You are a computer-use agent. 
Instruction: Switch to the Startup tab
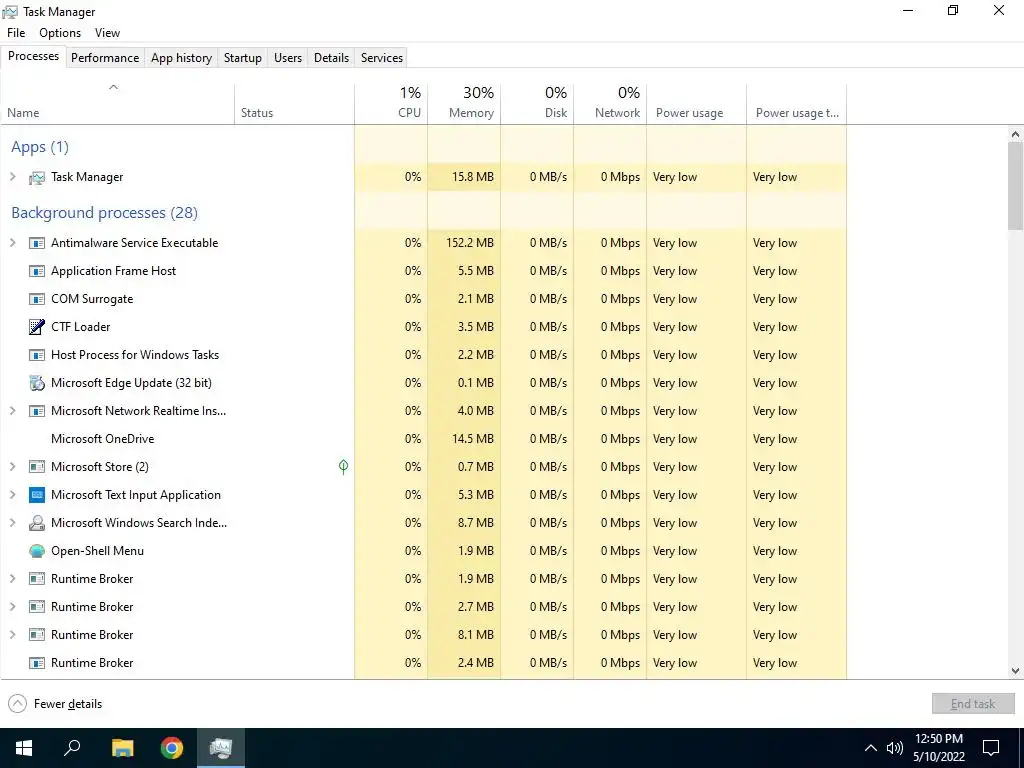pos(243,57)
